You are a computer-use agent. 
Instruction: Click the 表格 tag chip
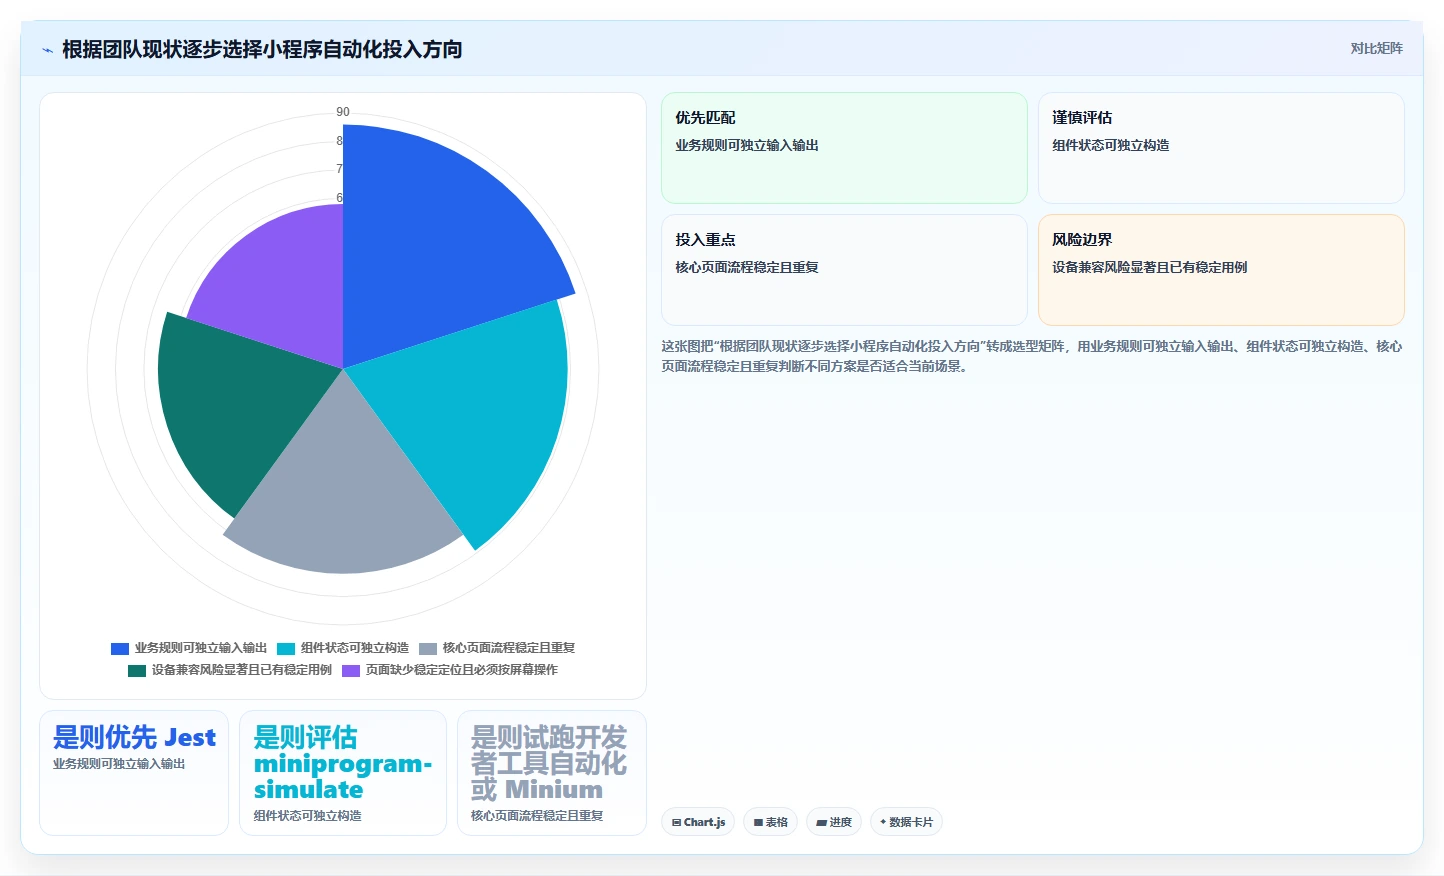(x=770, y=822)
